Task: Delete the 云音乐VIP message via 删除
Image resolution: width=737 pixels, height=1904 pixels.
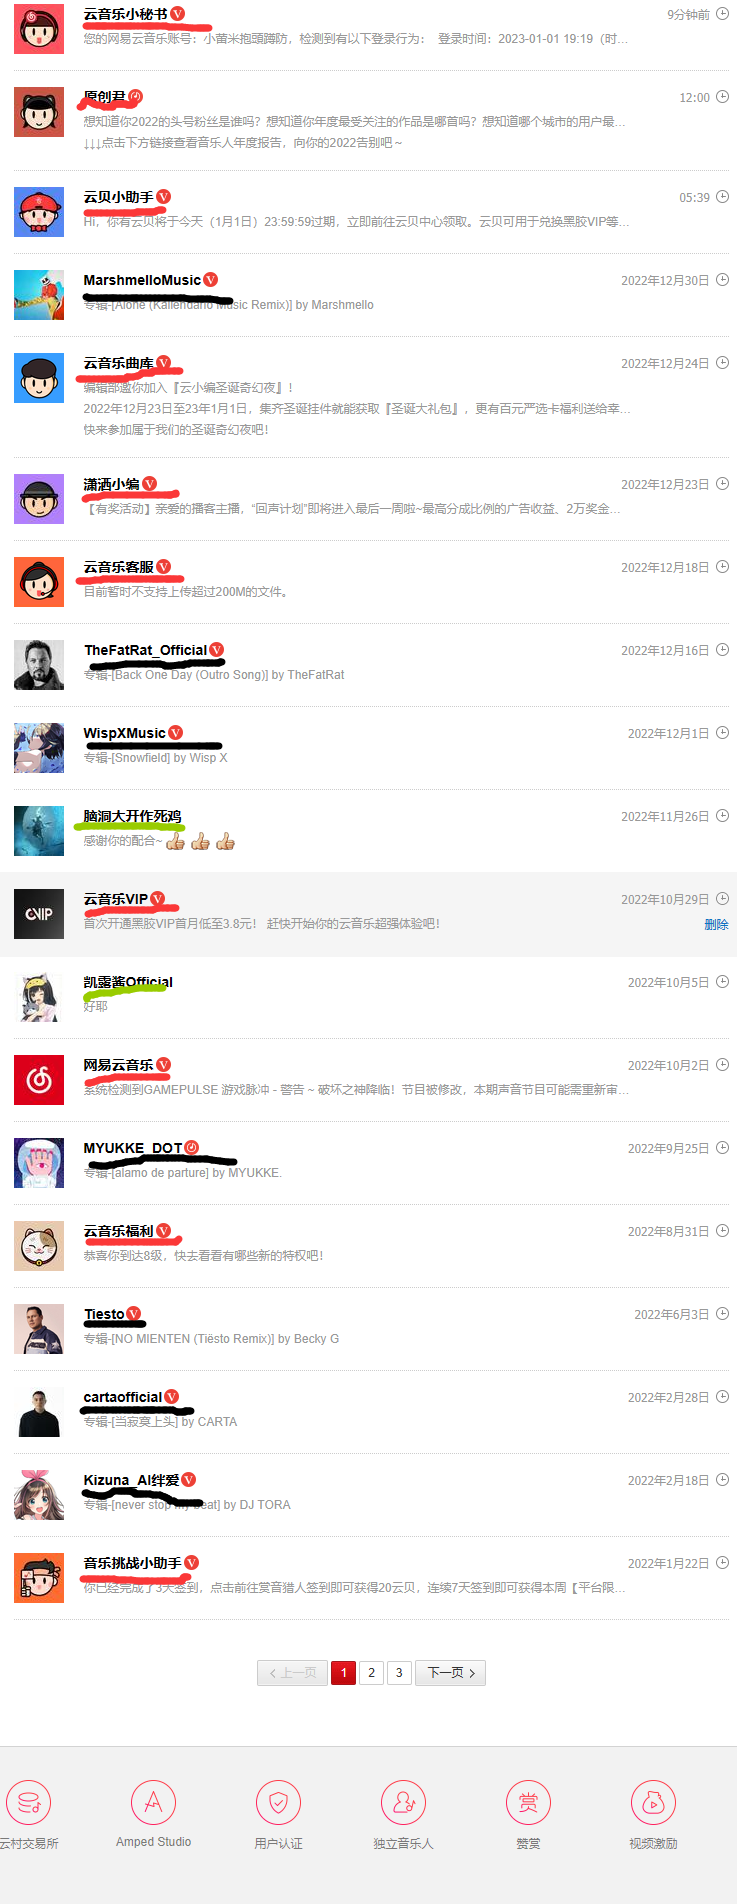Action: 716,924
